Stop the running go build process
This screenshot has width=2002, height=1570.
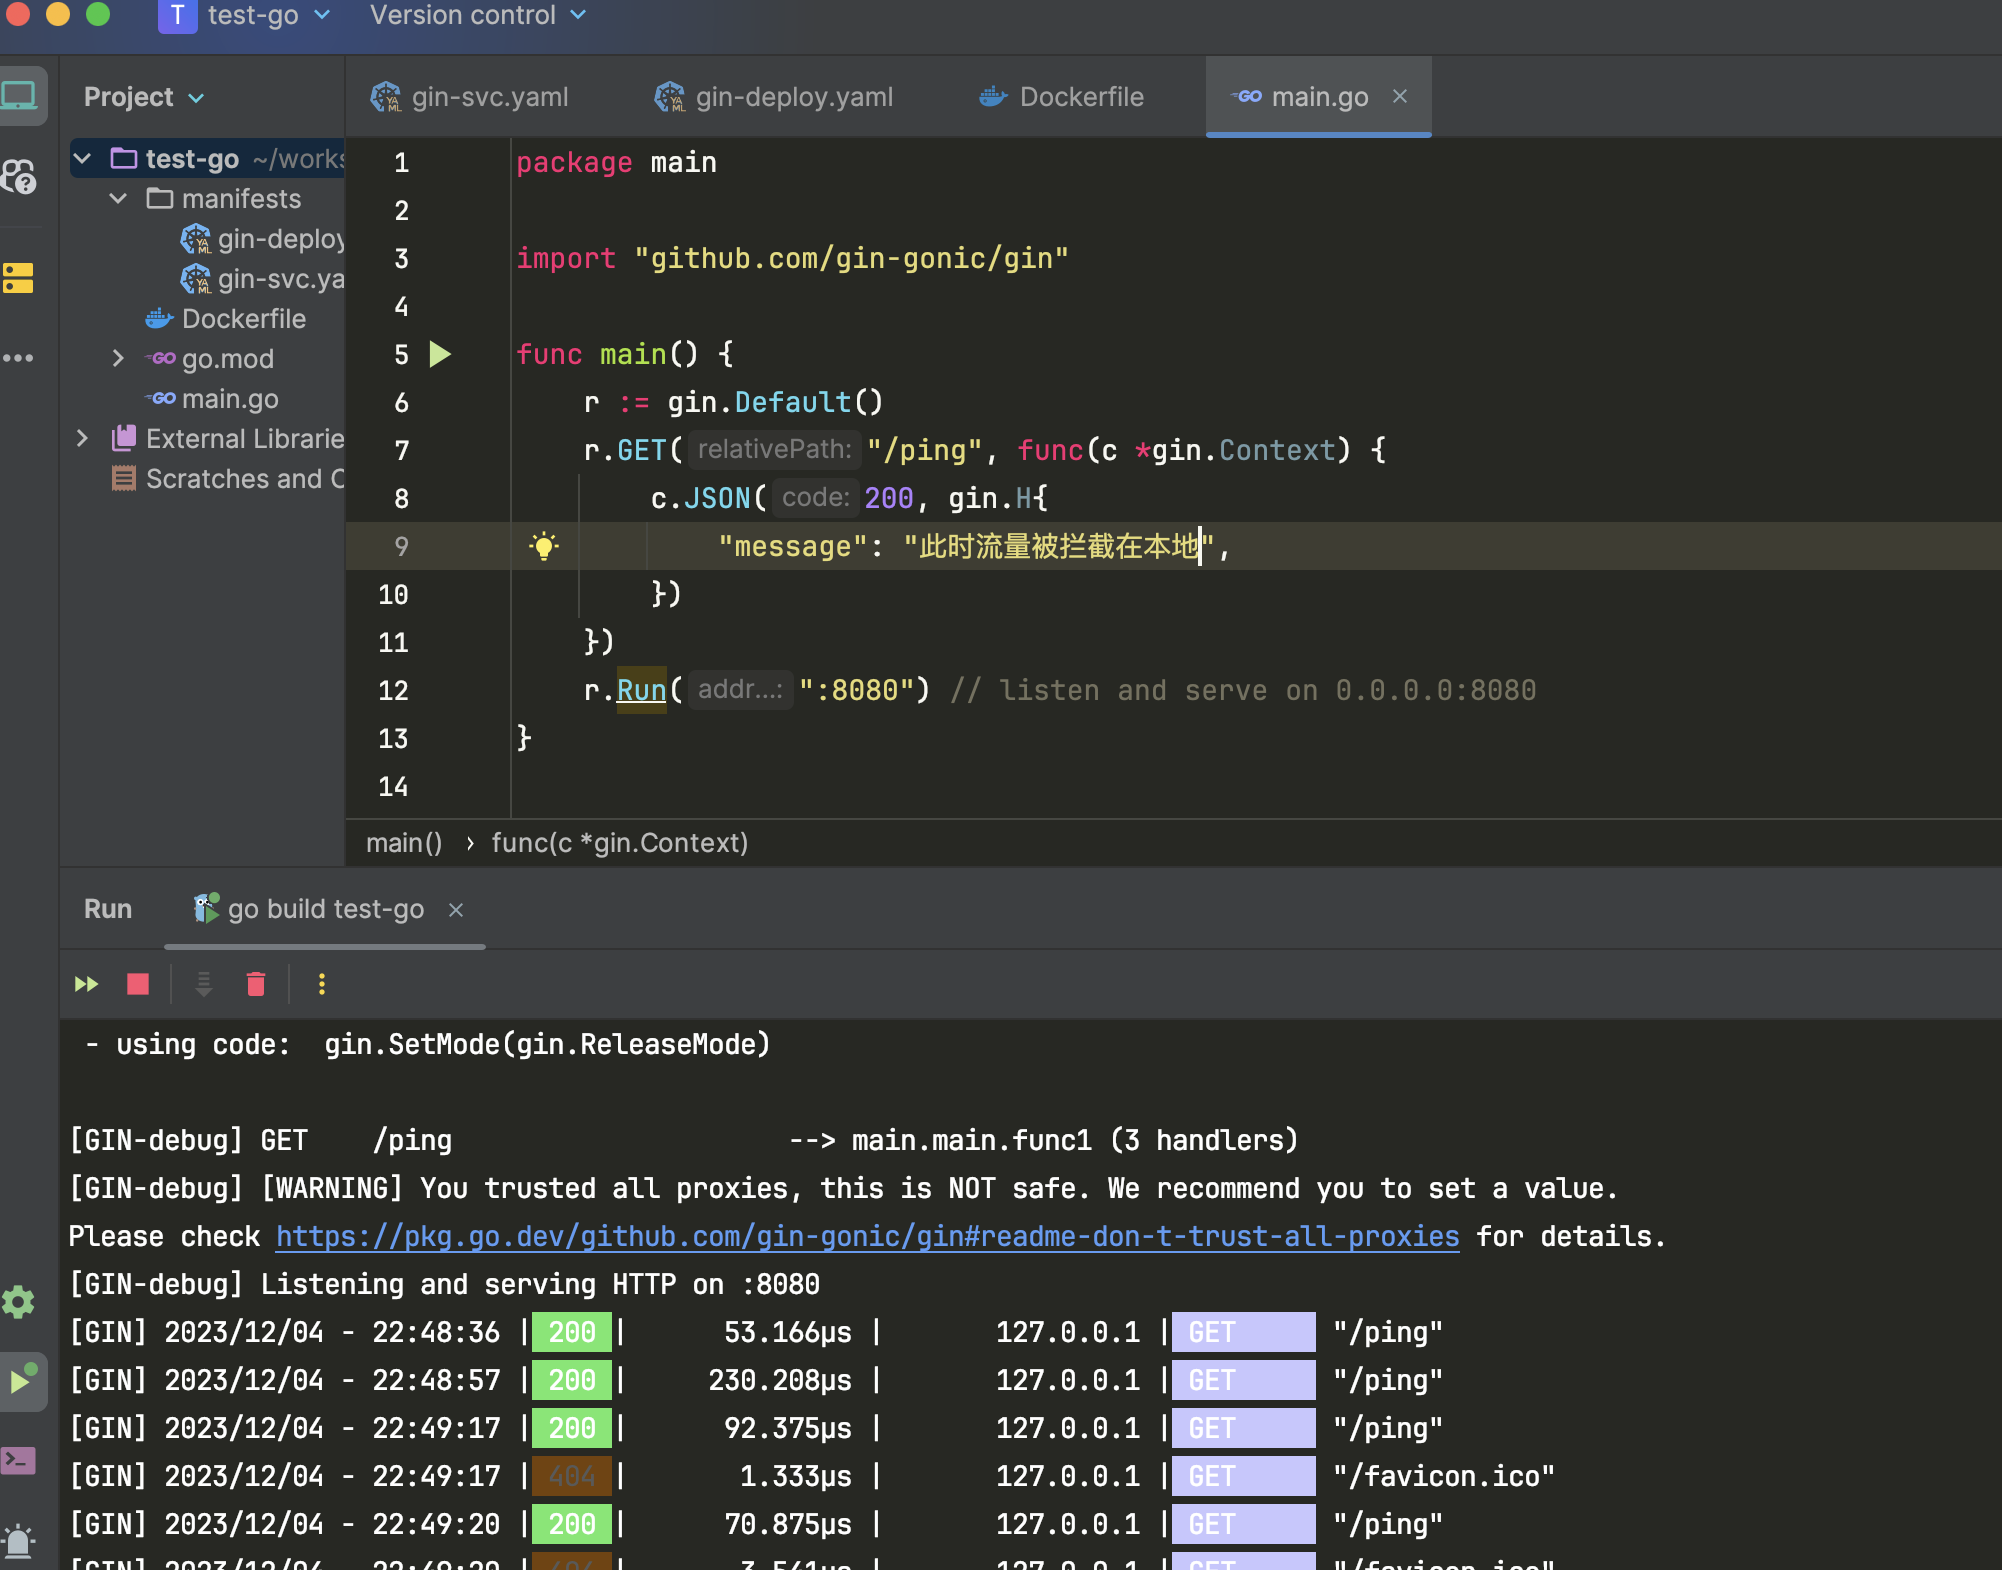tap(138, 984)
